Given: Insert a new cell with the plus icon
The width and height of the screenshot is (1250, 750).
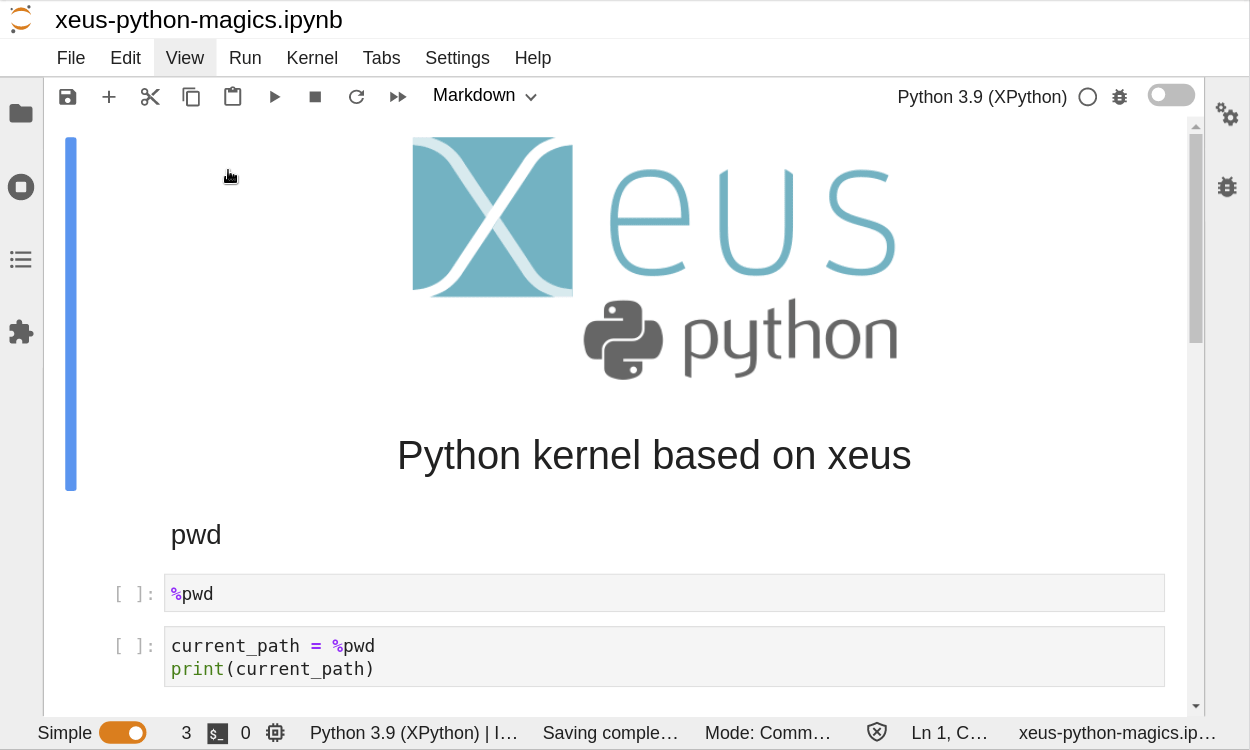Looking at the screenshot, I should pos(109,97).
